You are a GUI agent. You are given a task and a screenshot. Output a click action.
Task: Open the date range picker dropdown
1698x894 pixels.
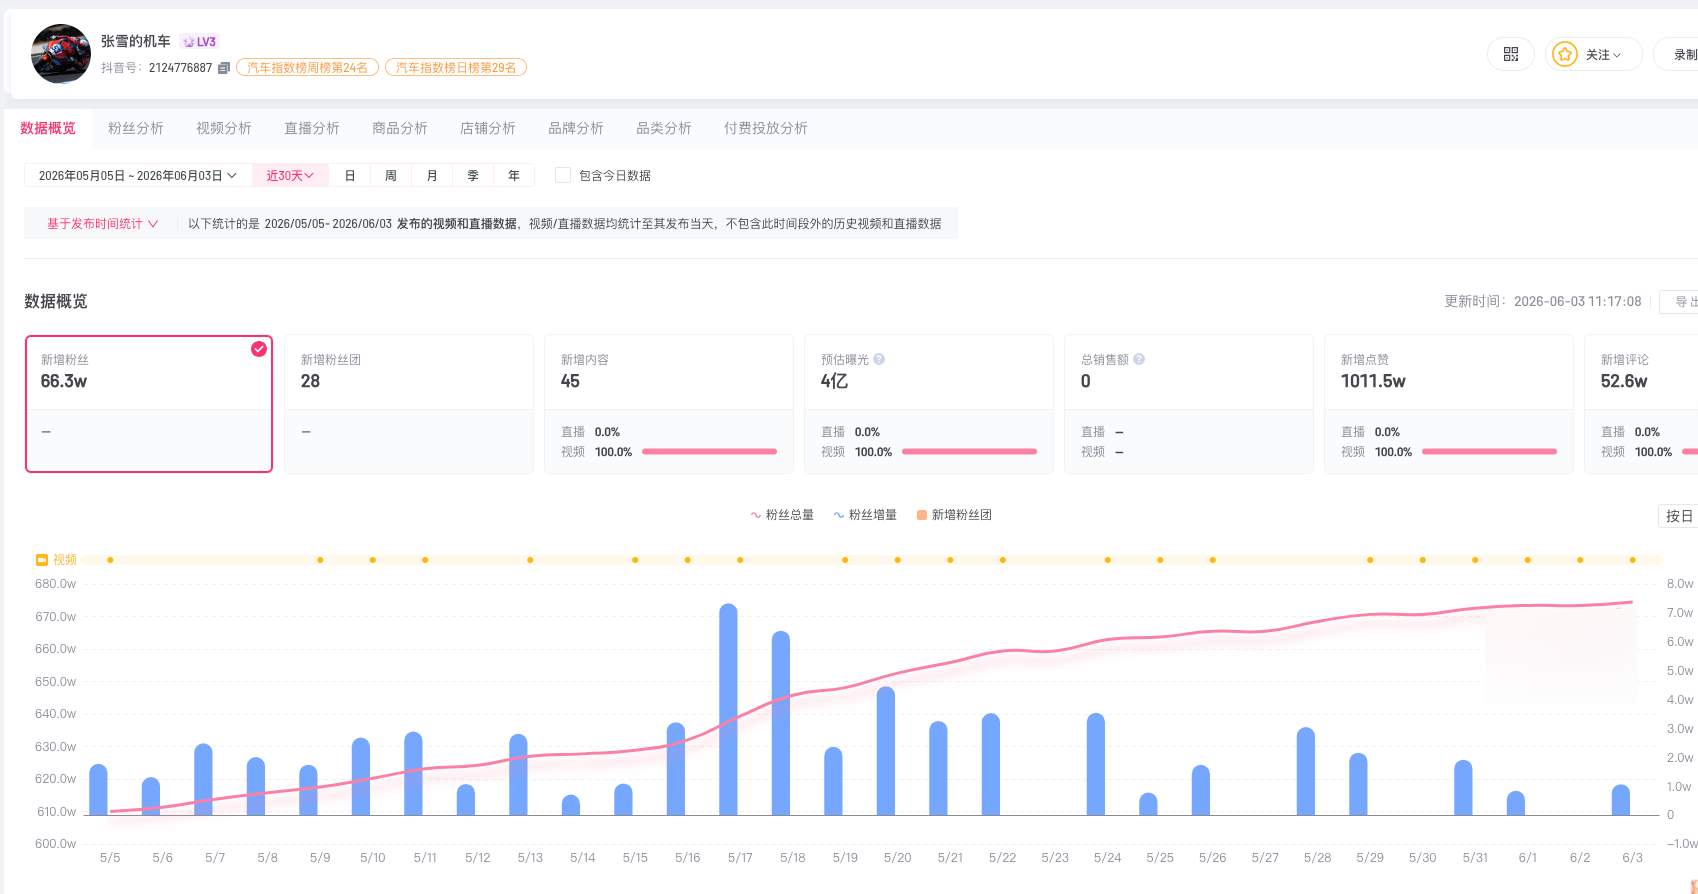pos(138,175)
